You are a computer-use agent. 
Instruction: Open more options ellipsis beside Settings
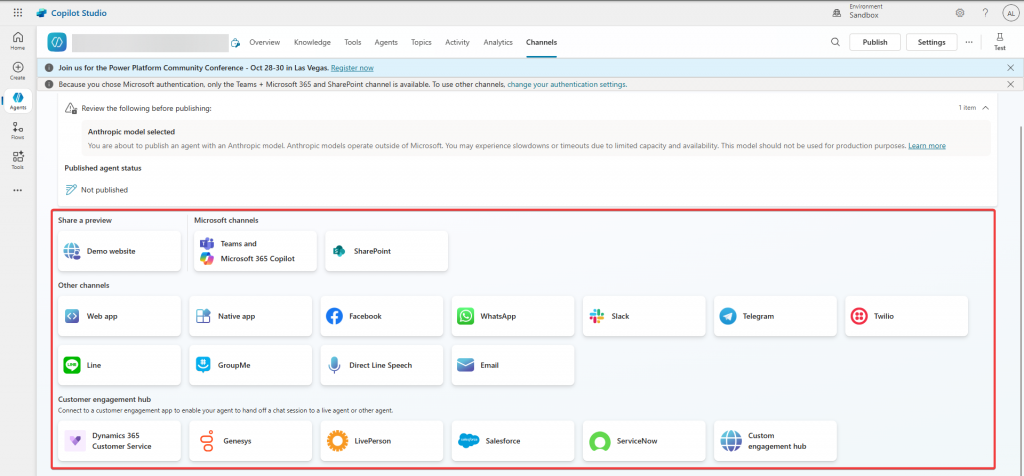coord(968,42)
